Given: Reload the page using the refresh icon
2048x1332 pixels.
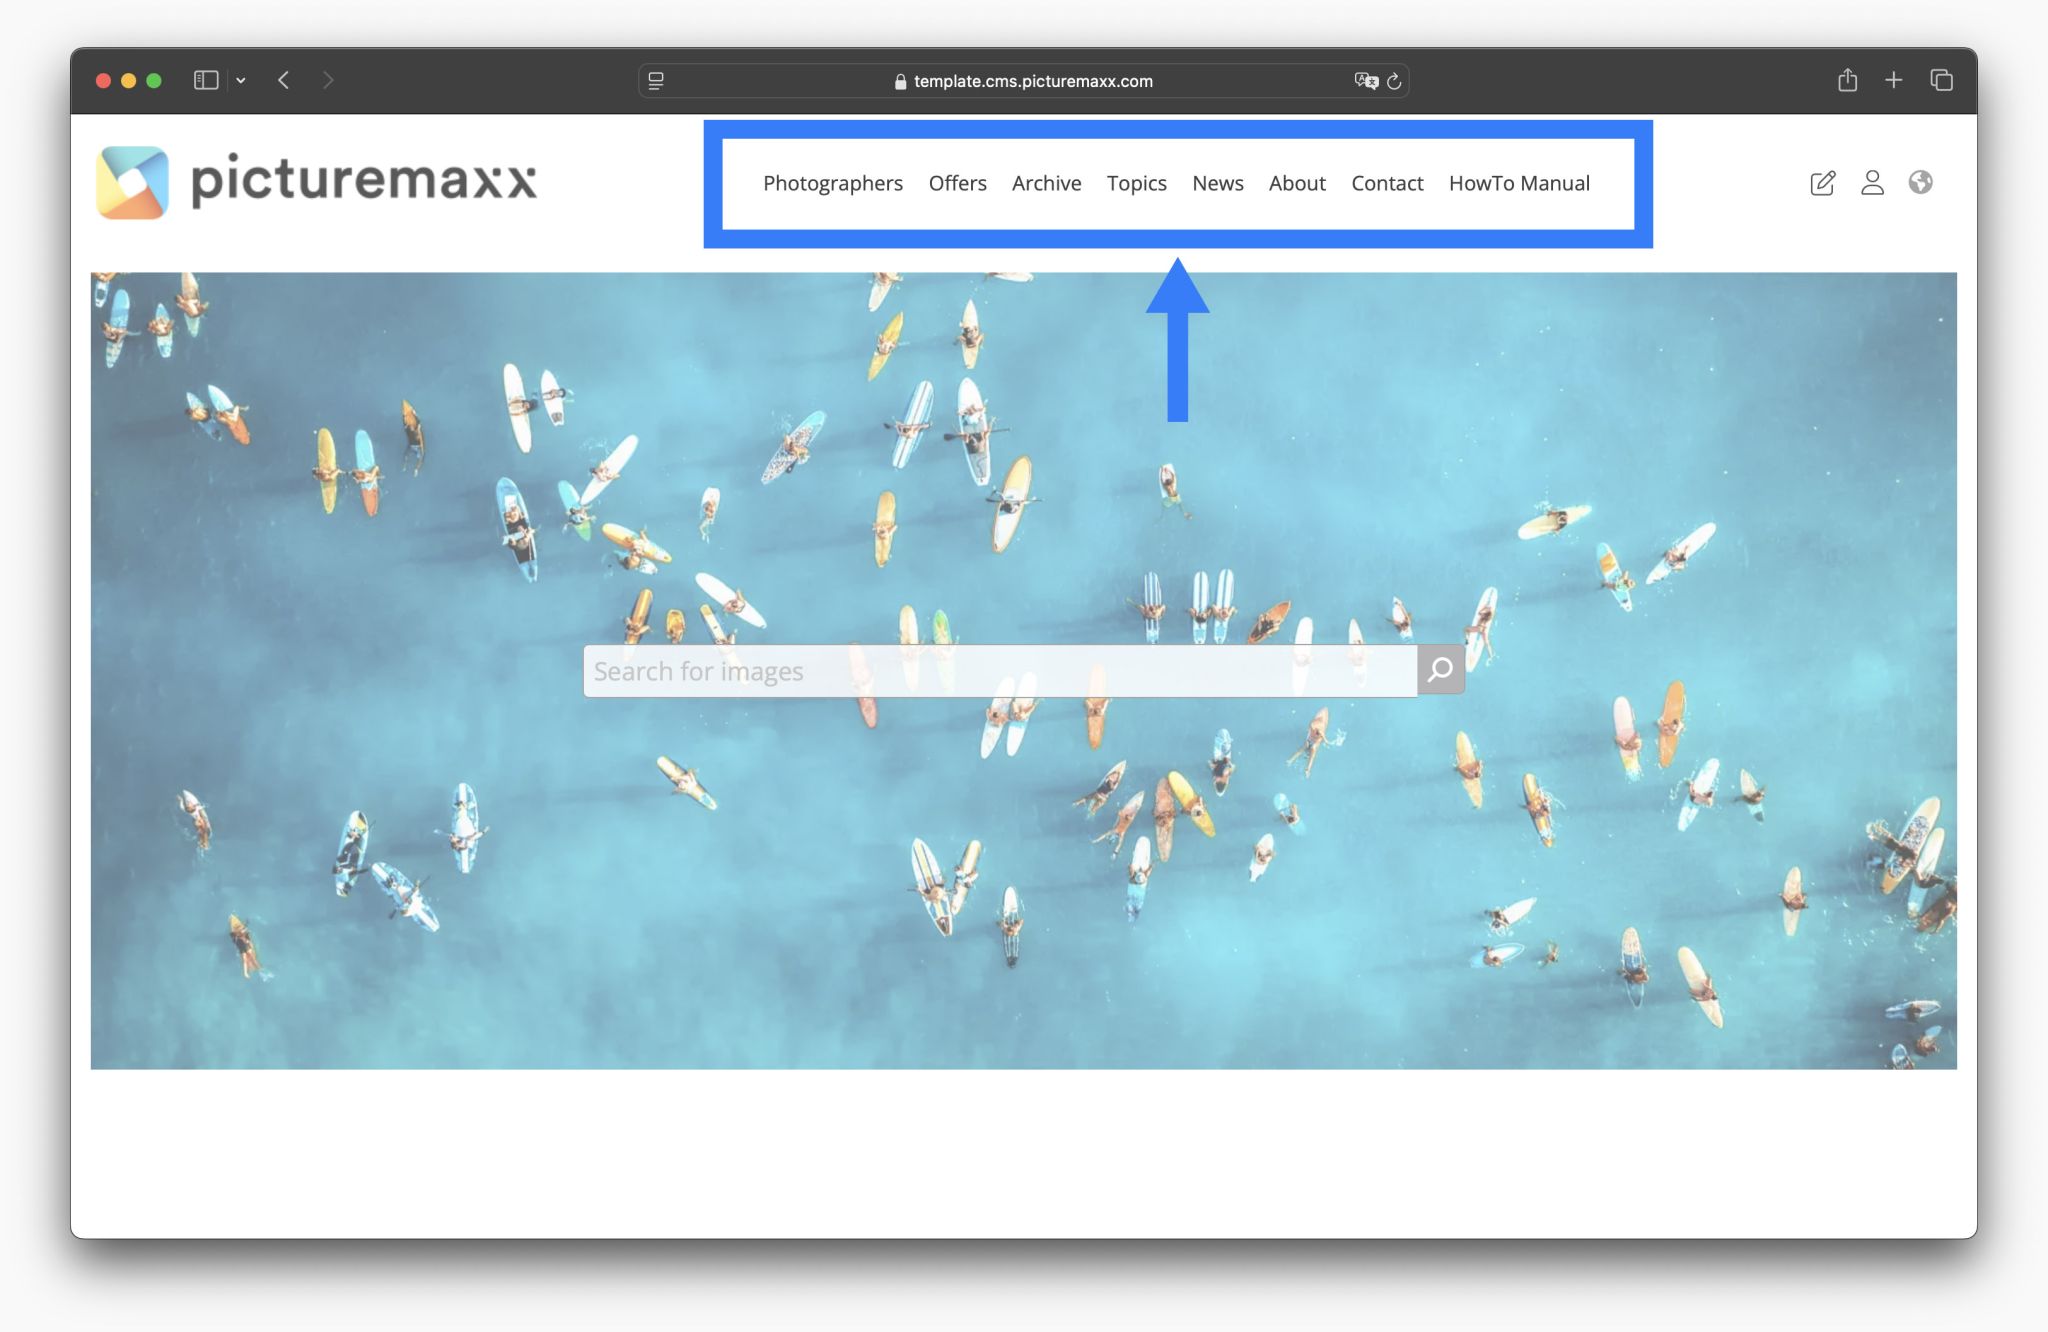Looking at the screenshot, I should (1393, 81).
